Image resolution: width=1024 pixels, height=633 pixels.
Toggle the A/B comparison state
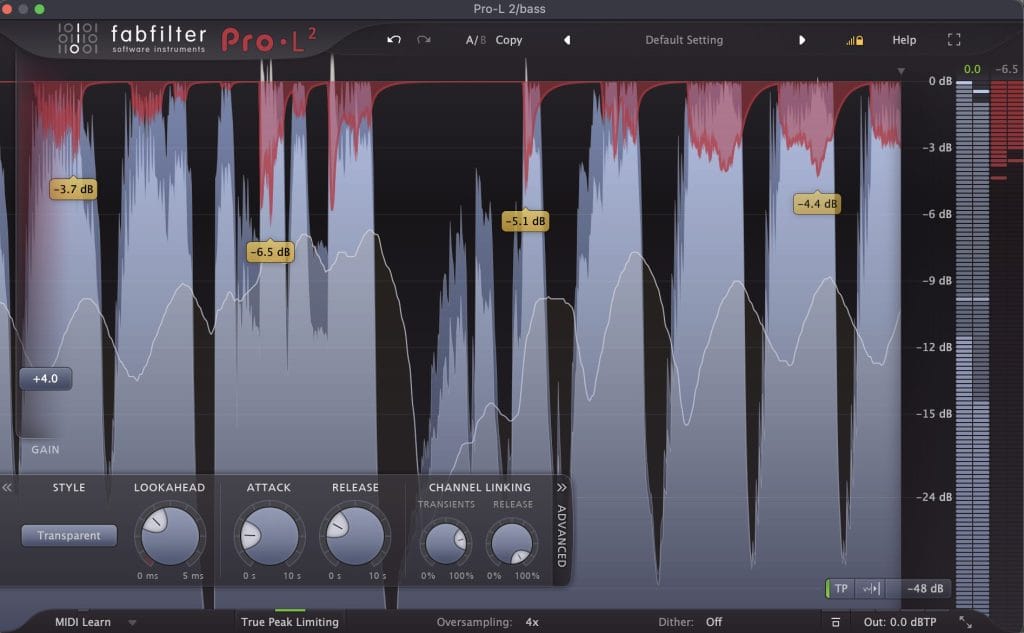click(x=475, y=40)
